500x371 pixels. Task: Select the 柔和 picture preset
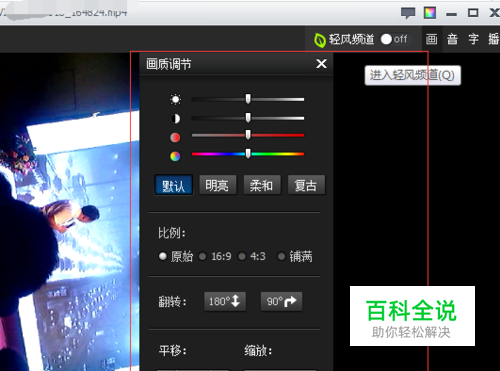[x=262, y=185]
